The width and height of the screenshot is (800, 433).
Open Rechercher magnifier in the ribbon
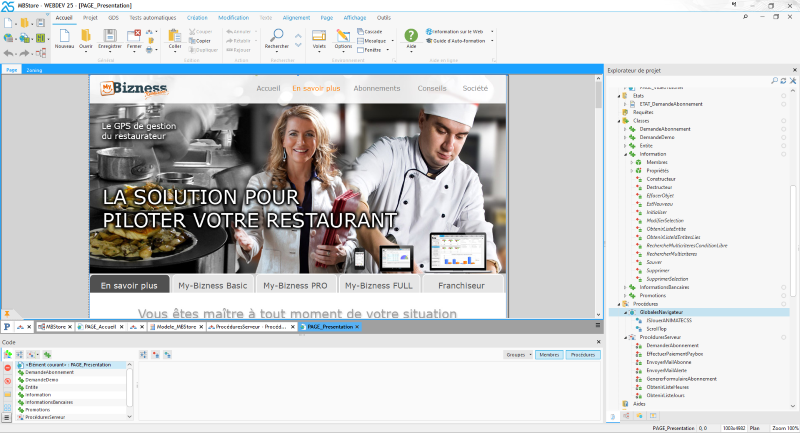[277, 36]
